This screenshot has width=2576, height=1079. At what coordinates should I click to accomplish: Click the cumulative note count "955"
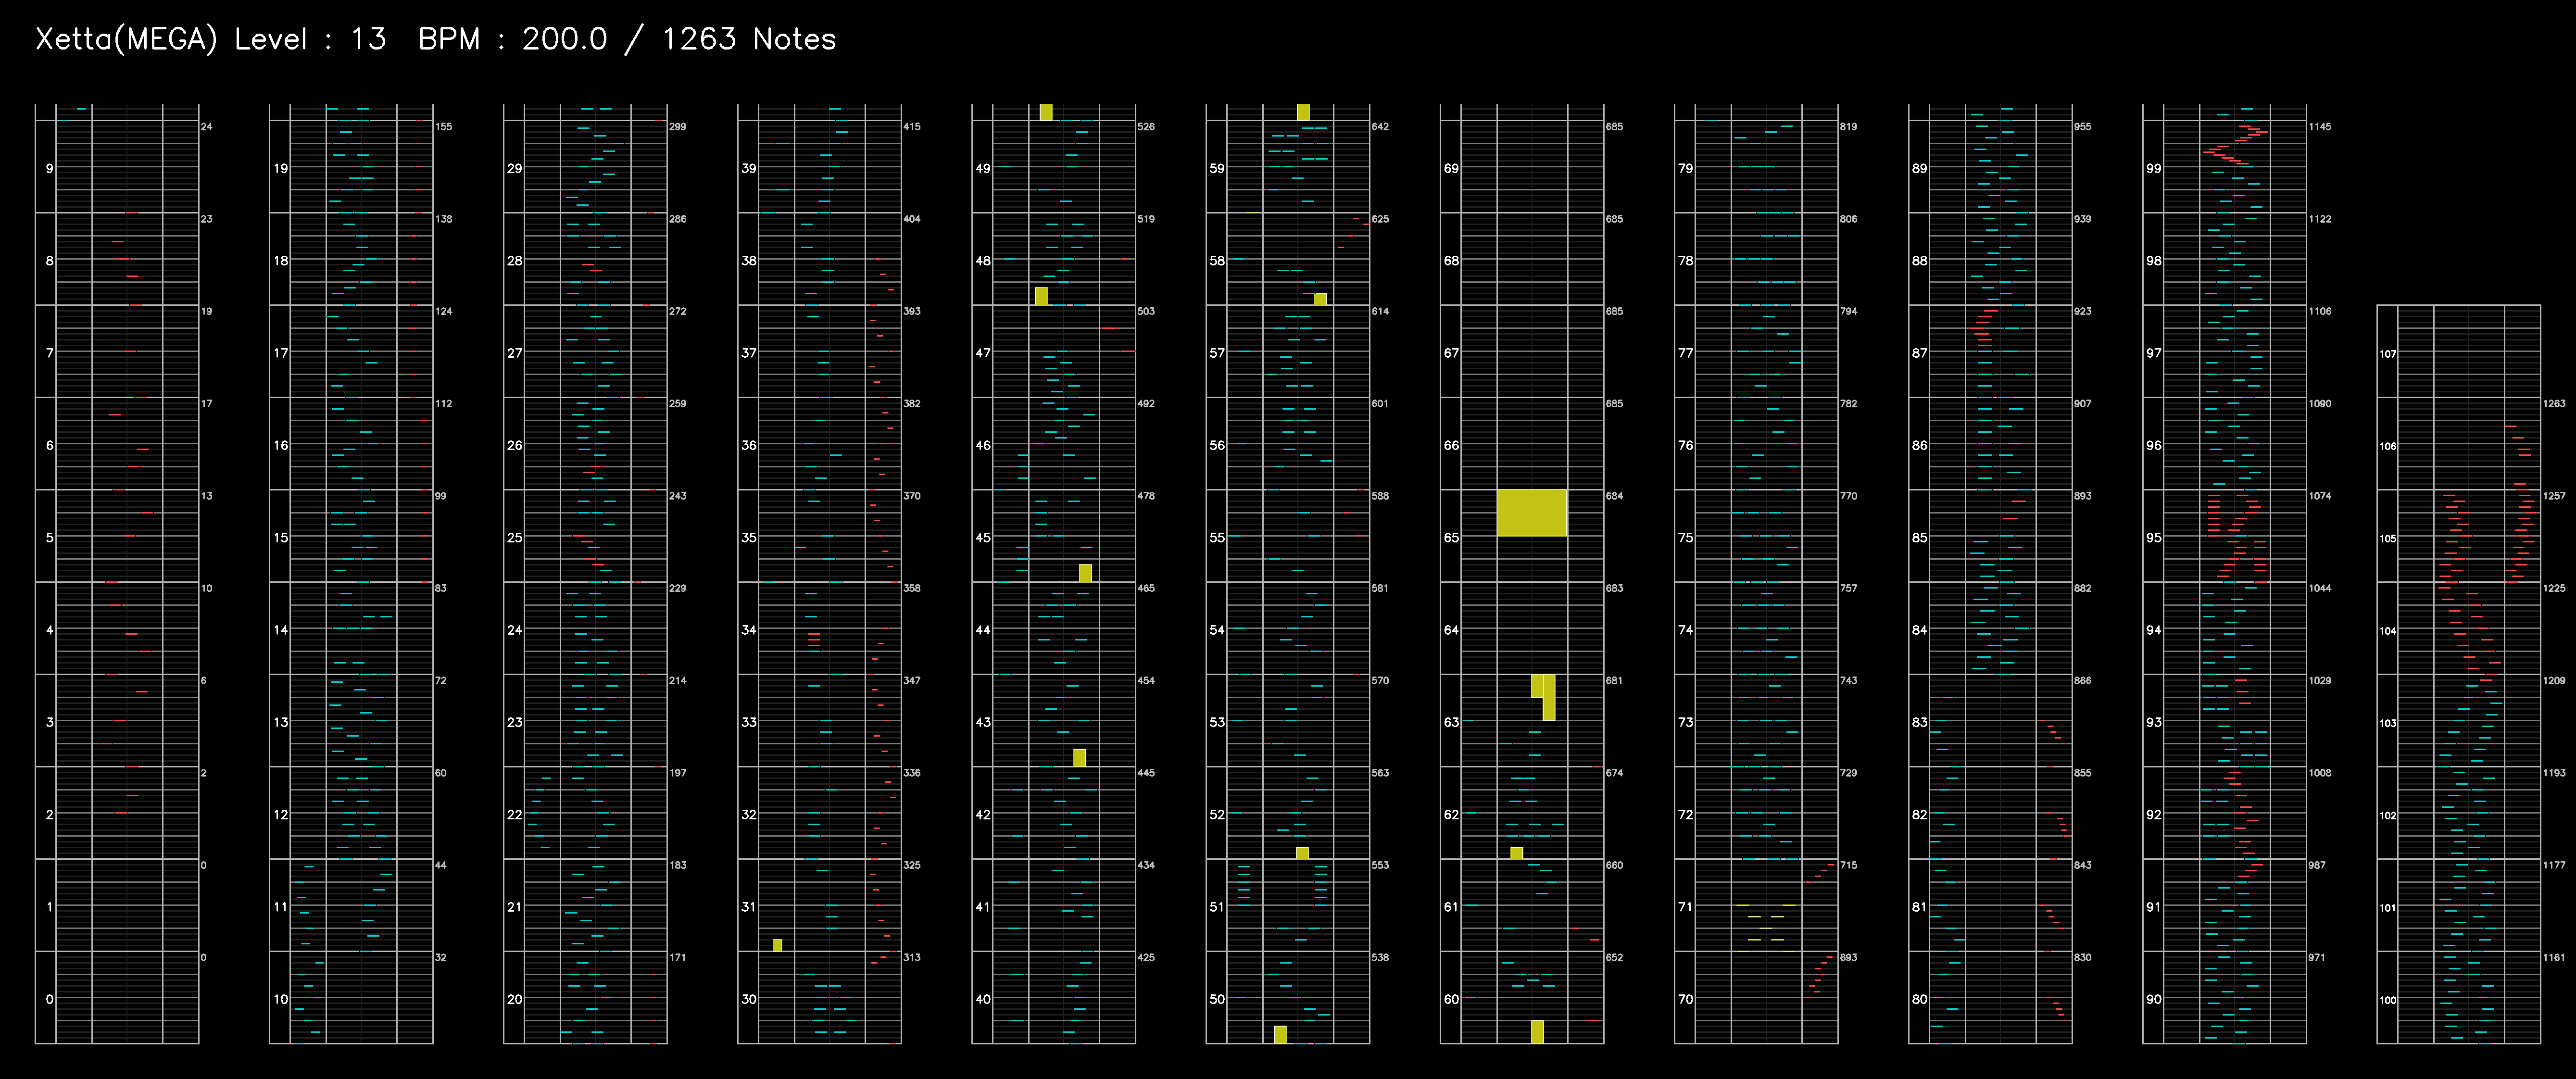coord(2082,127)
